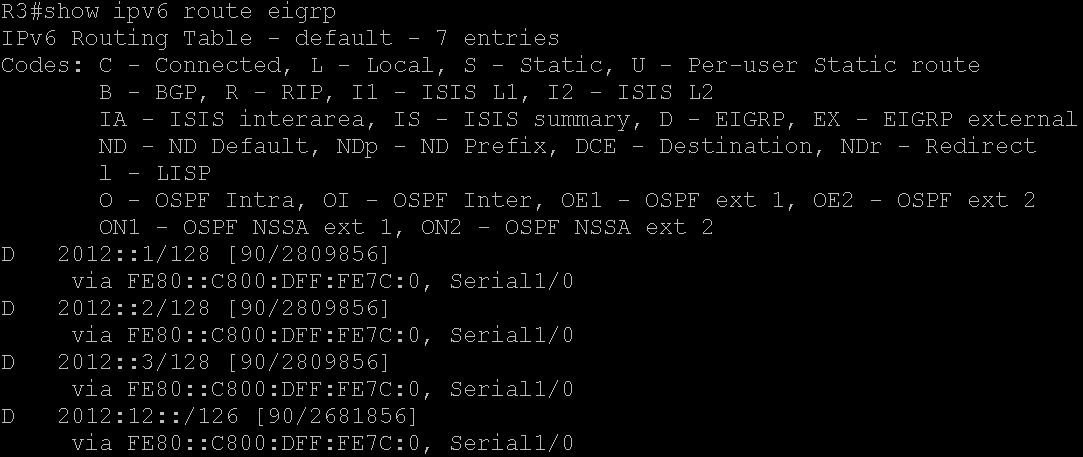Click the 'l - LISP' code line
This screenshot has height=457, width=1083.
(155, 173)
